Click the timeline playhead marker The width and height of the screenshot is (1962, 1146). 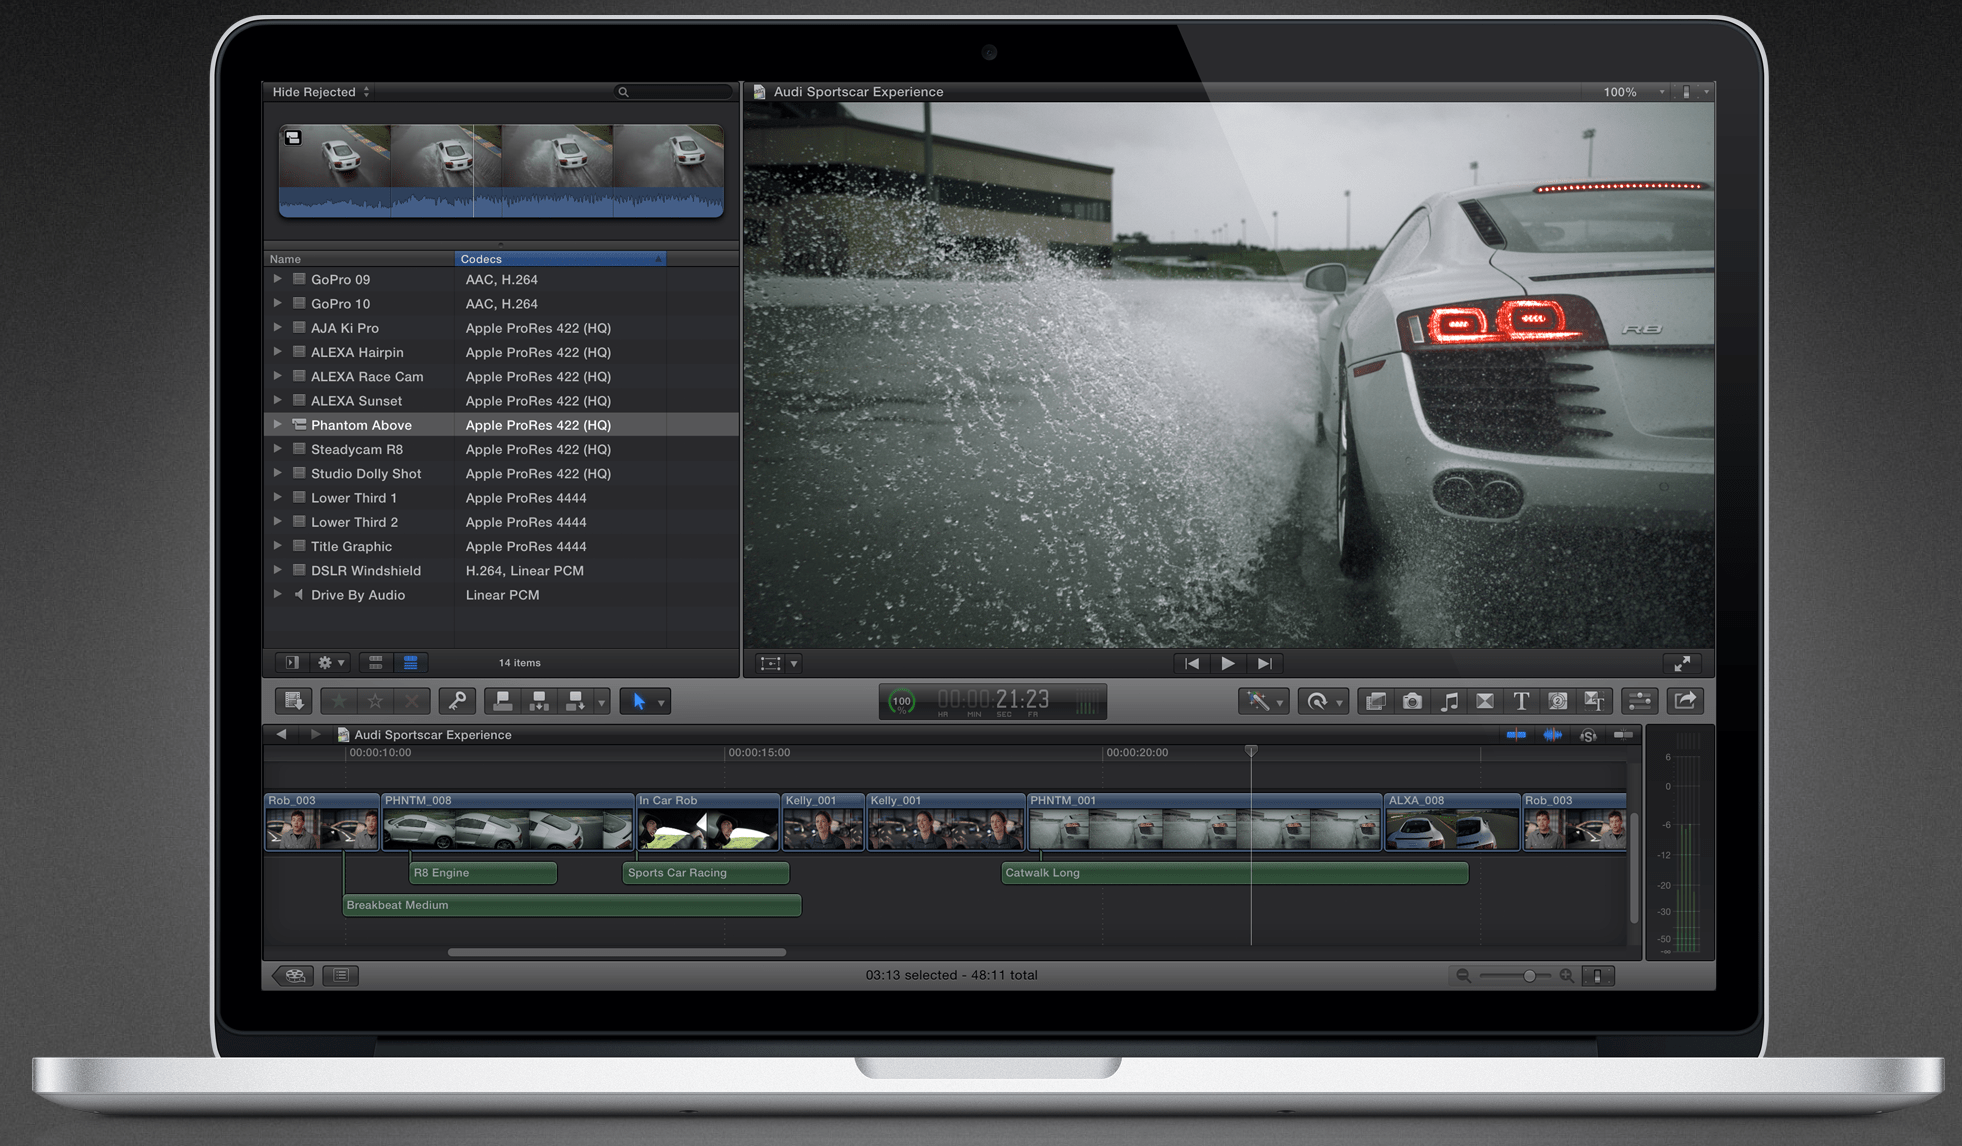pyautogui.click(x=1251, y=750)
